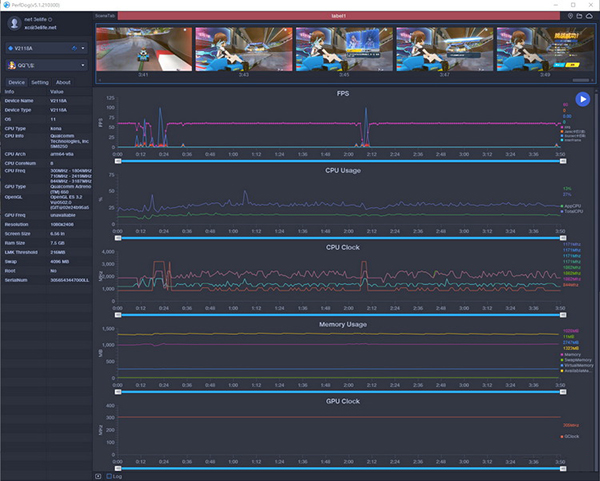Select the Device tab
Viewport: 600px width, 481px height.
coord(17,82)
